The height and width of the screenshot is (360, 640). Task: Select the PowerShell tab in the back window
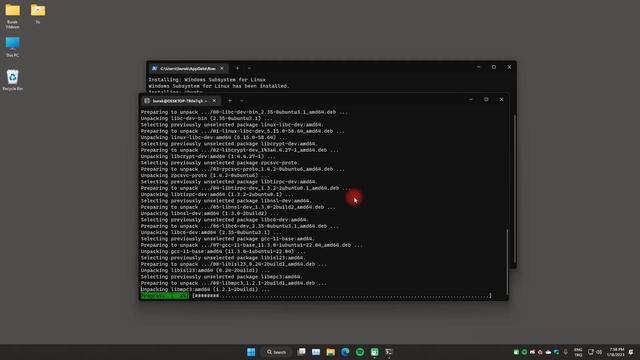(x=189, y=68)
